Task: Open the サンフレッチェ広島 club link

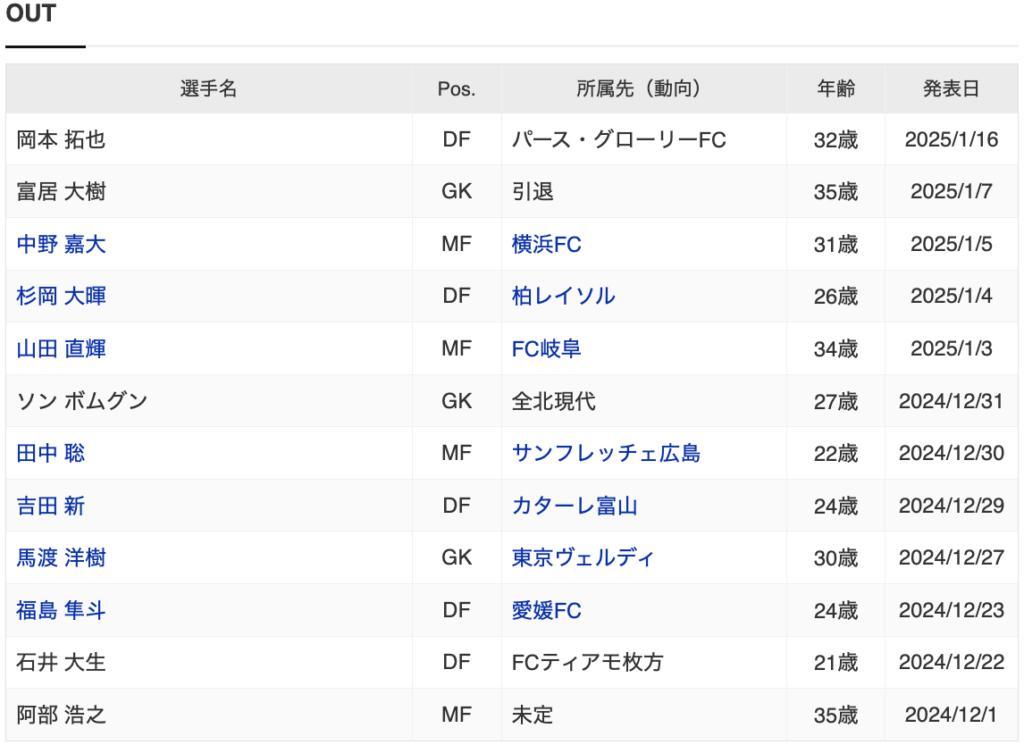Action: point(606,453)
